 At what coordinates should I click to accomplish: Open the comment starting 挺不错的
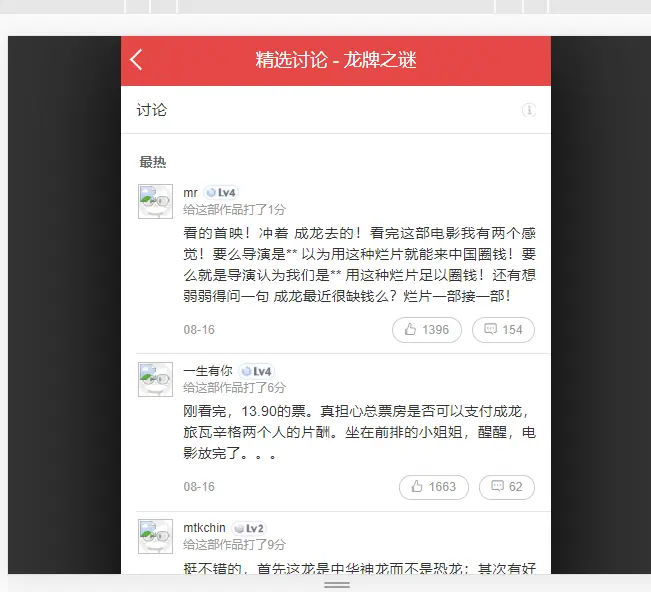(360, 568)
